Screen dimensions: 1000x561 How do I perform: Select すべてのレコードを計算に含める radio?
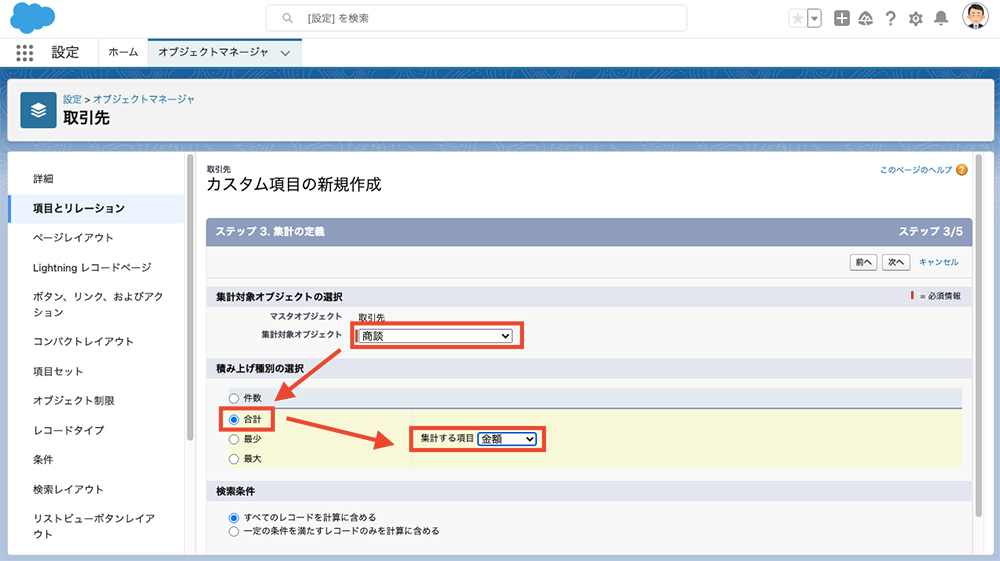(x=234, y=518)
